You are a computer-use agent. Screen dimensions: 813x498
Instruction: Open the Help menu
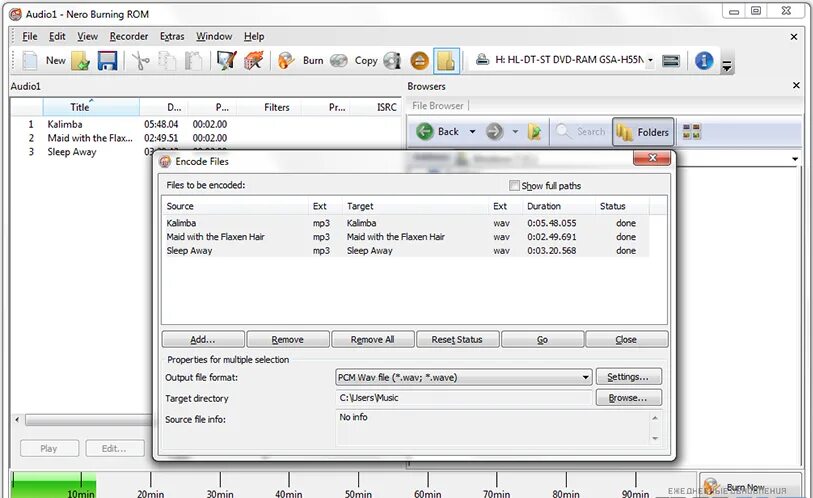pyautogui.click(x=254, y=36)
